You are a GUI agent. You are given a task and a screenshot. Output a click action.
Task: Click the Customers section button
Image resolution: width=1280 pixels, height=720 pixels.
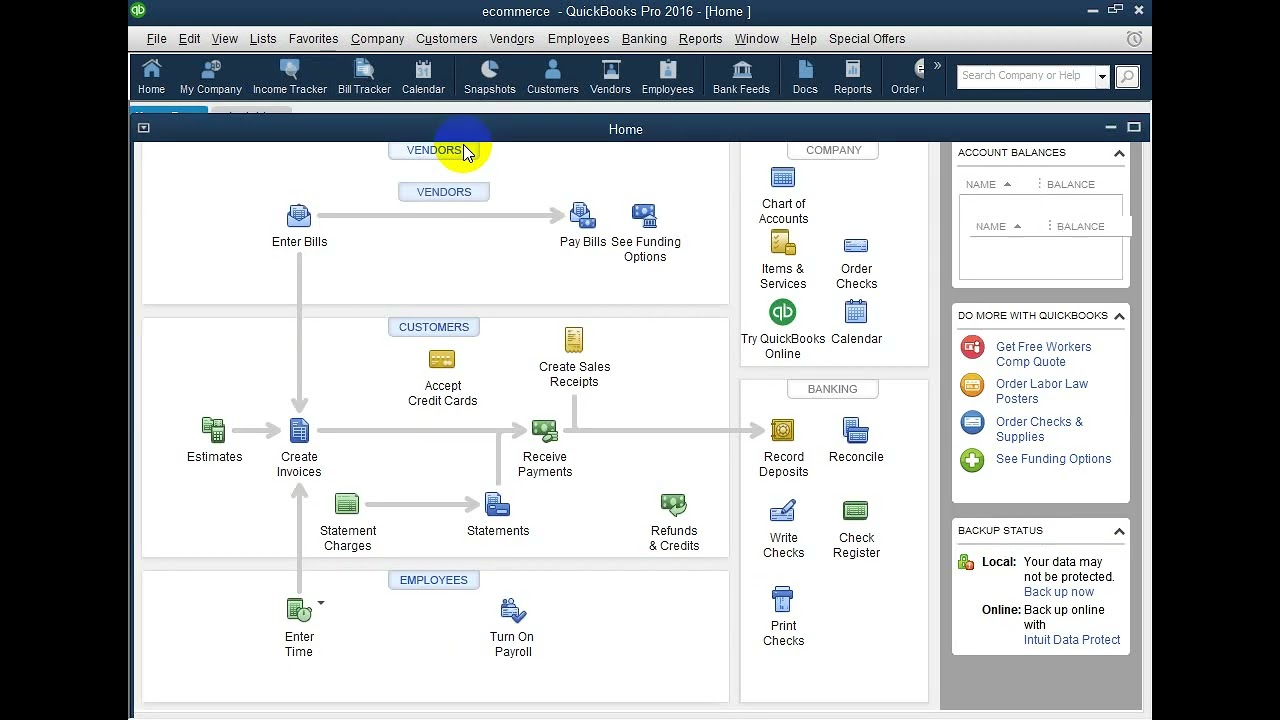coord(434,327)
